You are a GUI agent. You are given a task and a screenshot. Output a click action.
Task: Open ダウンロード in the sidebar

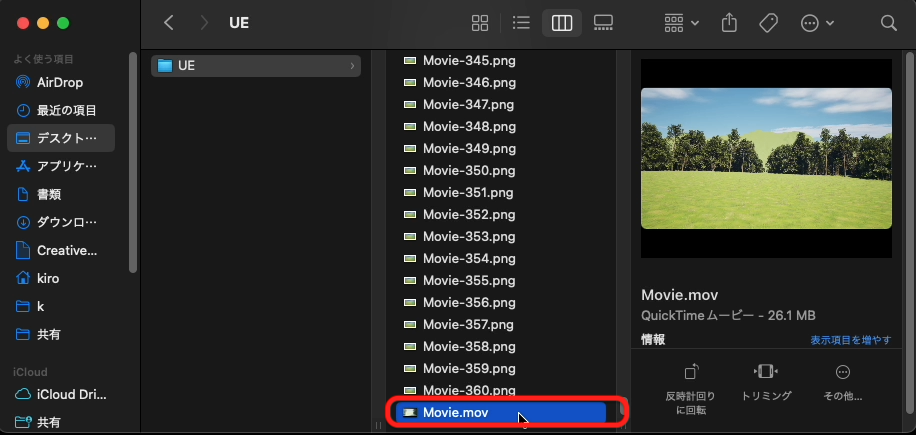[61, 222]
